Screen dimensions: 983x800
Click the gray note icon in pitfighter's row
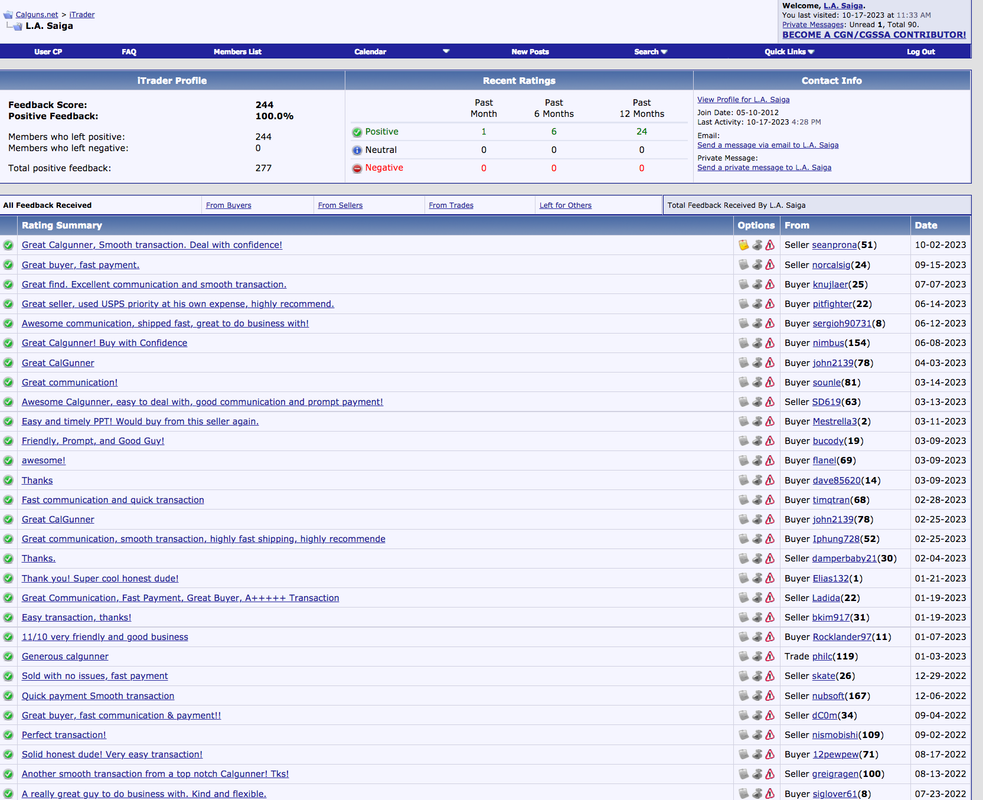click(744, 303)
